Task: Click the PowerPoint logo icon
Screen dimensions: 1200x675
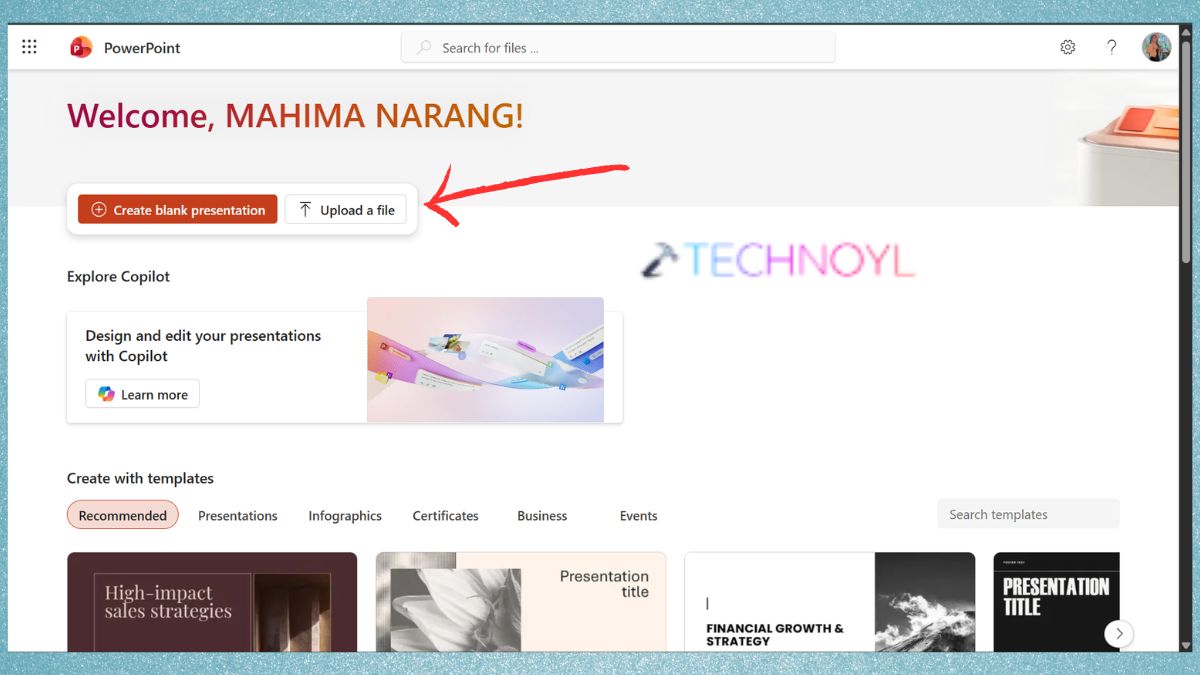Action: (81, 47)
